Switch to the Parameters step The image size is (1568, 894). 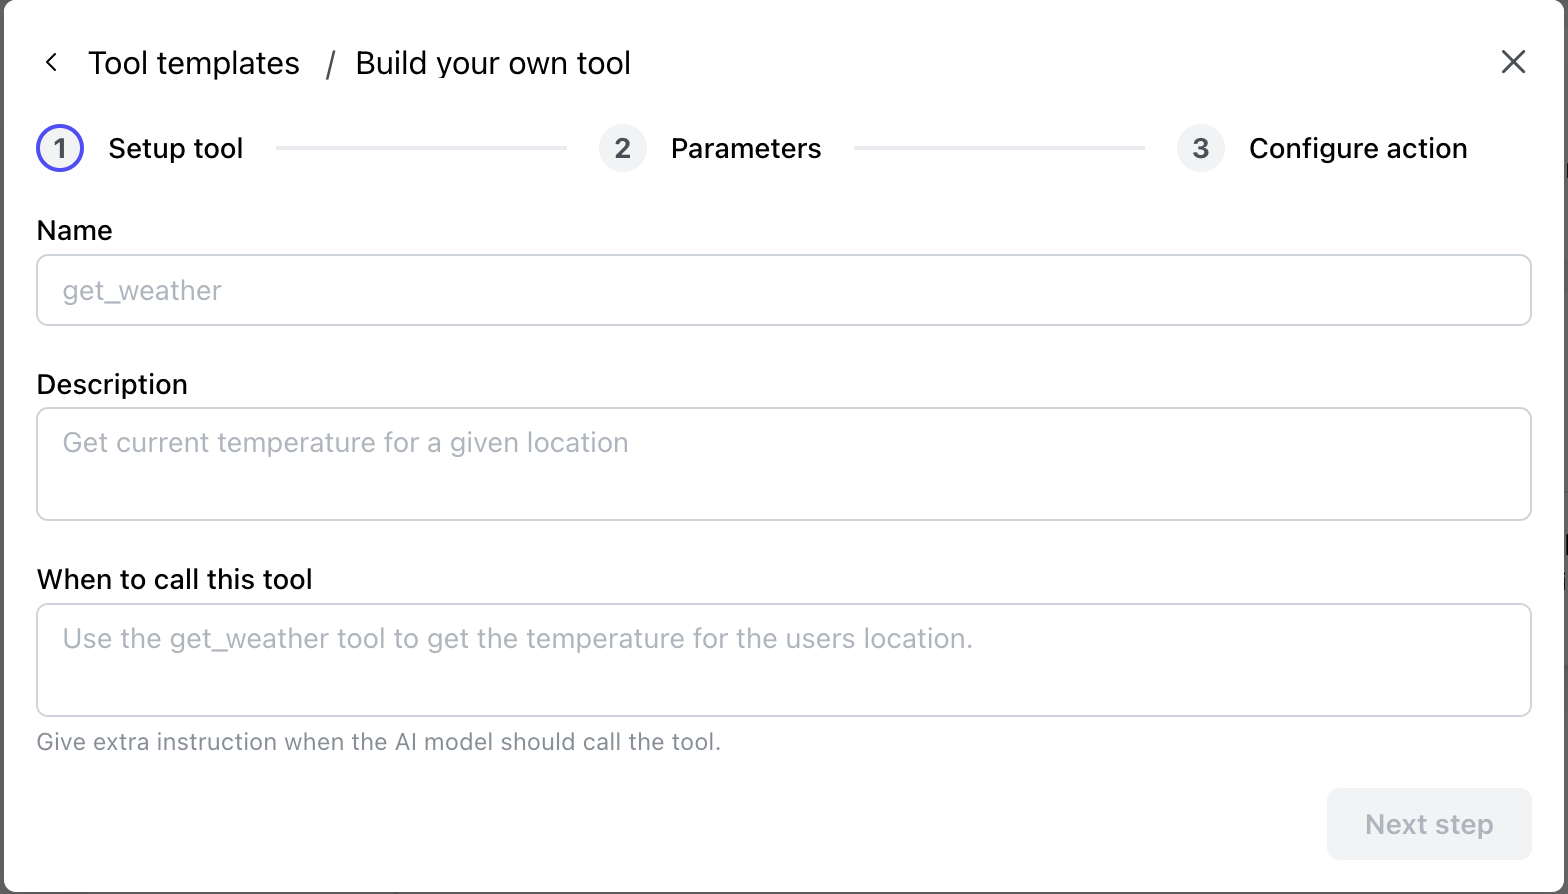[x=745, y=148]
